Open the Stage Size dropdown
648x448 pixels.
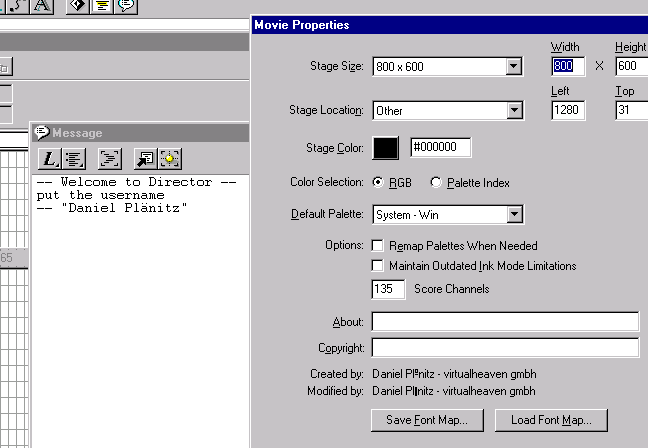click(514, 66)
